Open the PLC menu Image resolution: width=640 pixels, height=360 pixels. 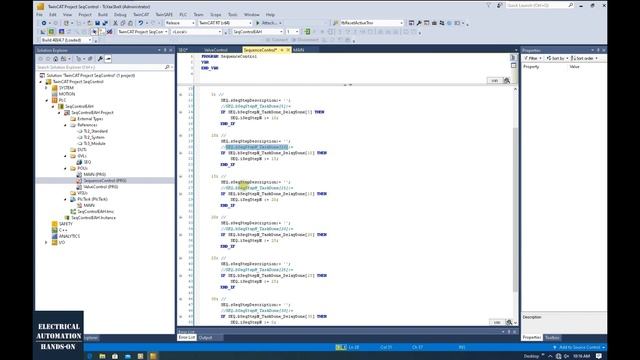(183, 15)
